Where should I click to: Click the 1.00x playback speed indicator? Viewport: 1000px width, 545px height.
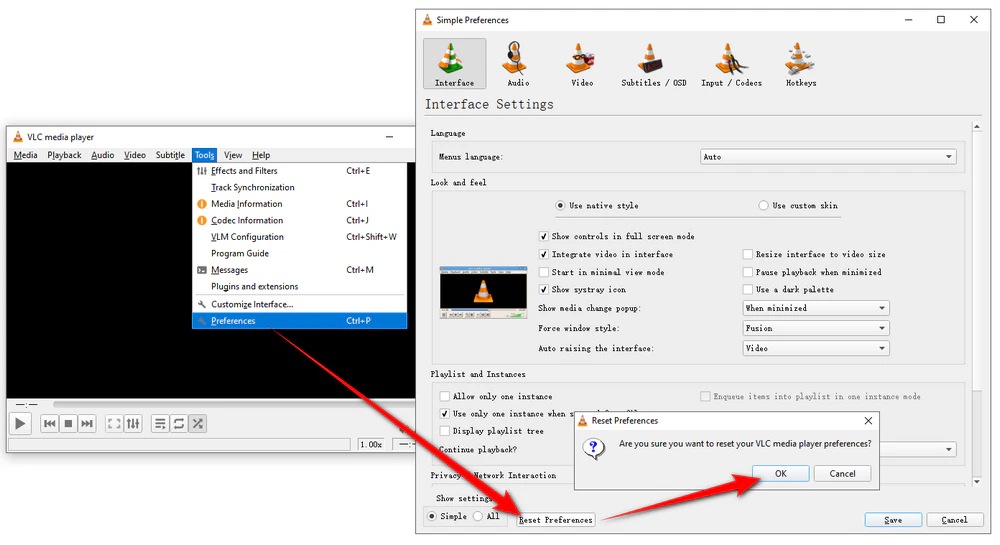coord(371,444)
